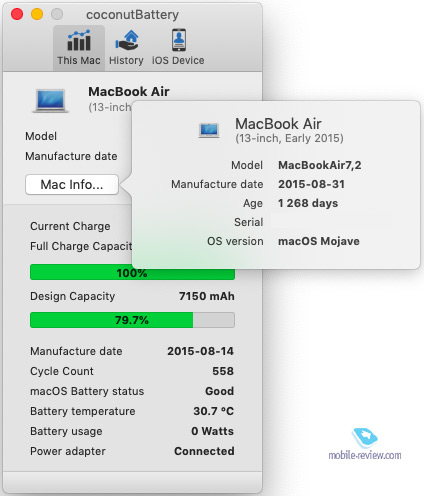Screen dimensions: 424x496
Task: Select the 0 Watts usage value
Action: click(x=212, y=431)
